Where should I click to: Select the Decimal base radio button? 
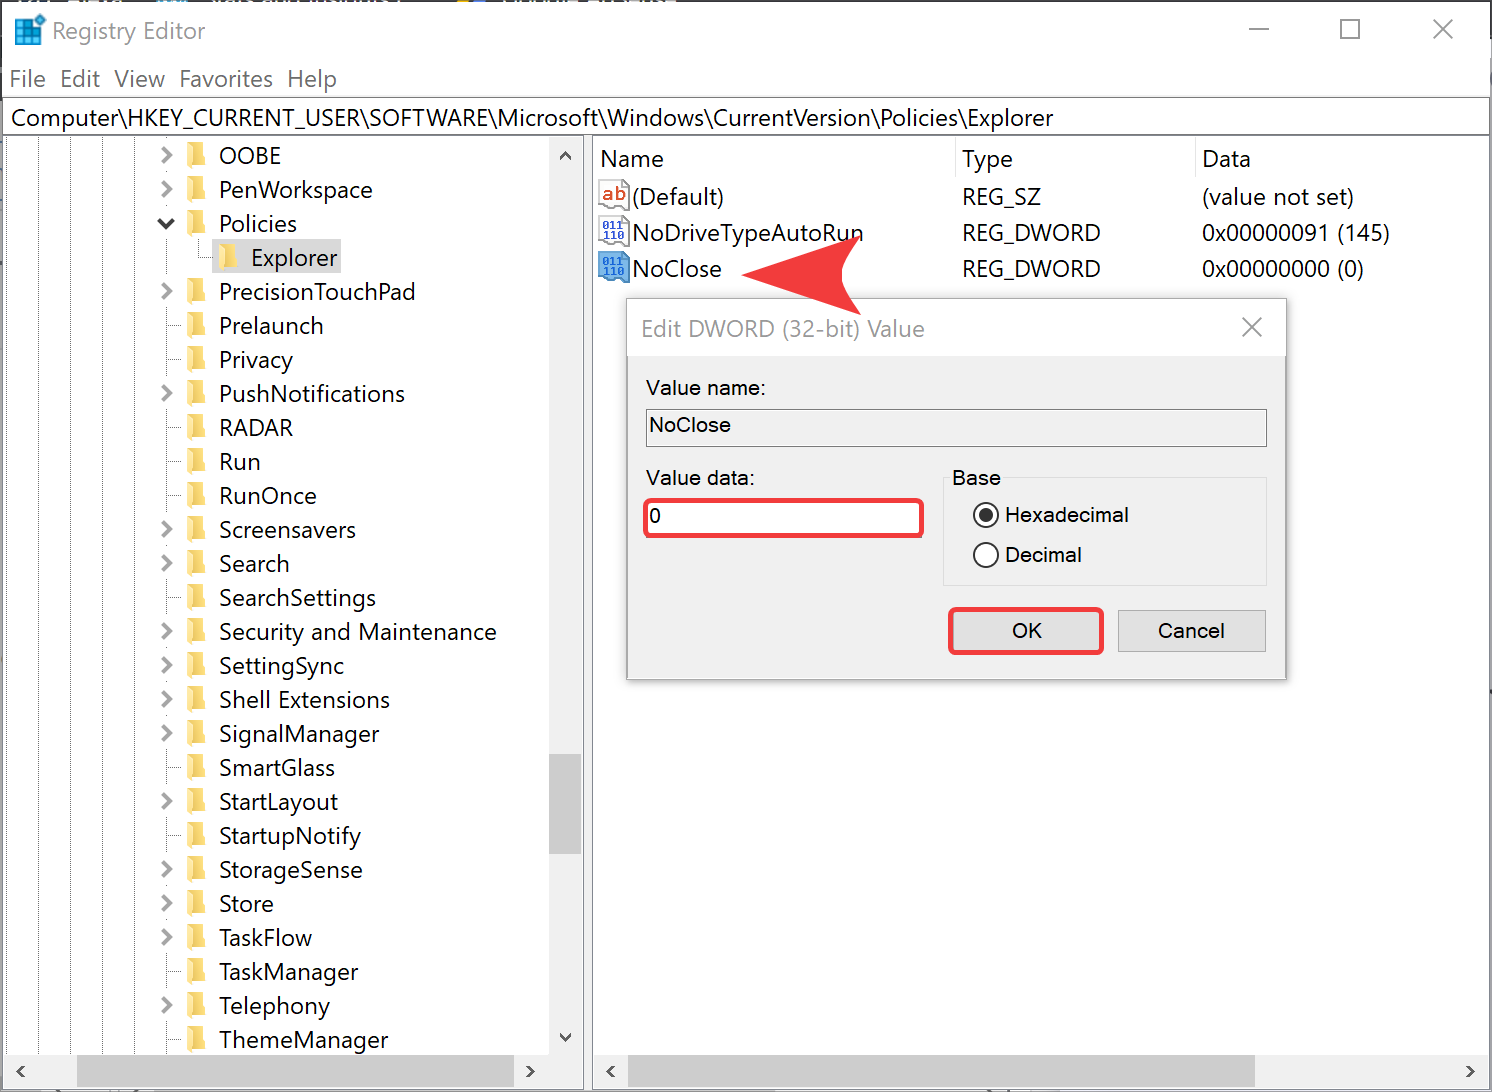pyautogui.click(x=986, y=555)
